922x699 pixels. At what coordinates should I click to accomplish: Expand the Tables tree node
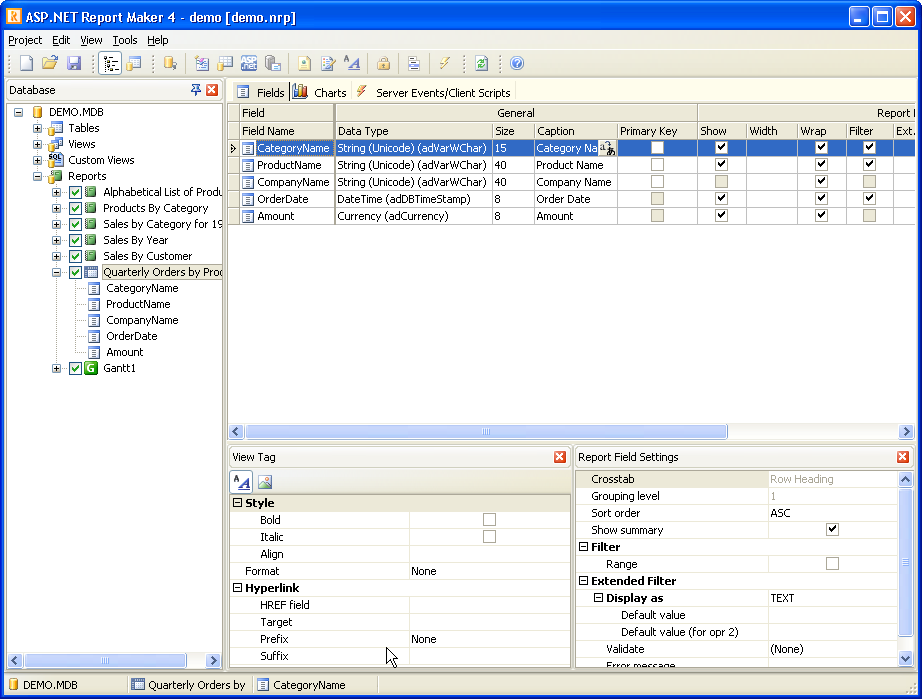[x=37, y=128]
